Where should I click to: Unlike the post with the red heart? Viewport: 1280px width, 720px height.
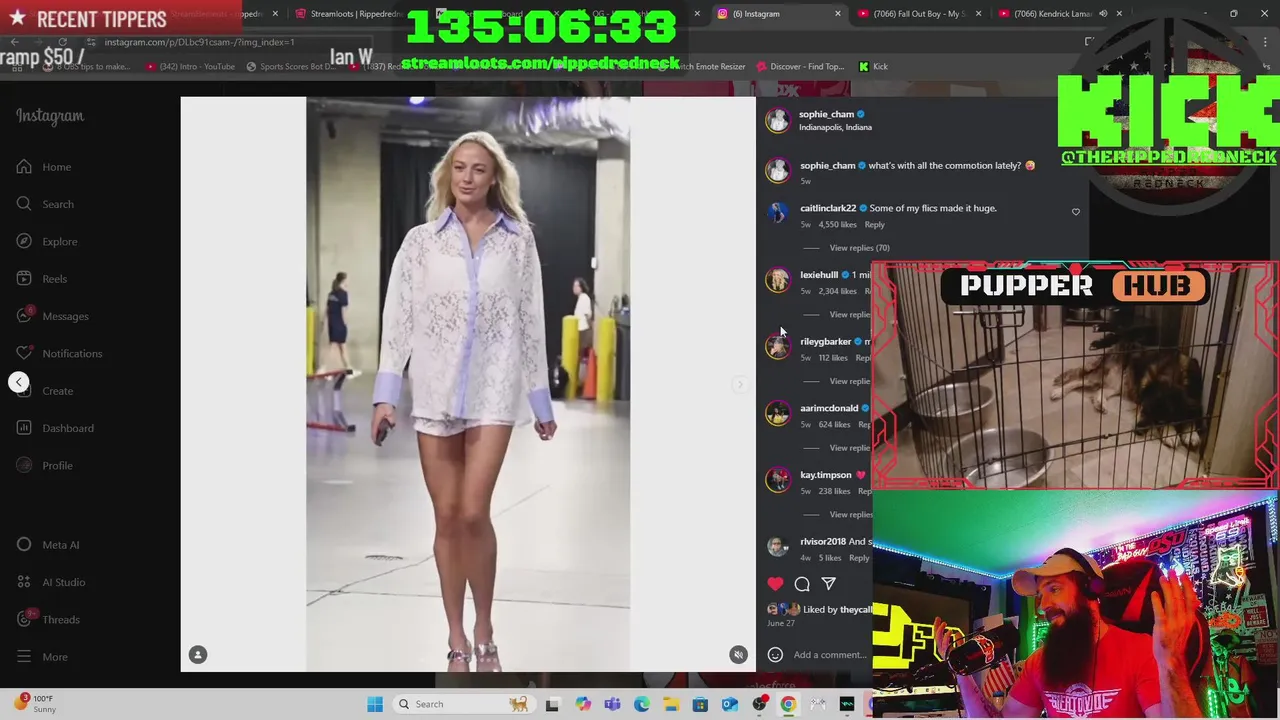point(775,584)
